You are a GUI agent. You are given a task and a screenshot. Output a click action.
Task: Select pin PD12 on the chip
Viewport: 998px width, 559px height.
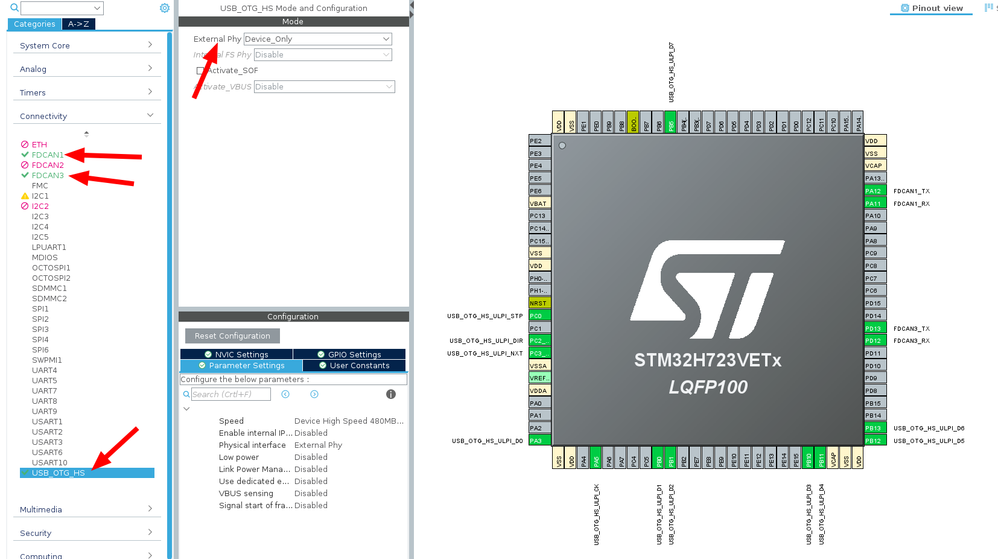pos(875,341)
